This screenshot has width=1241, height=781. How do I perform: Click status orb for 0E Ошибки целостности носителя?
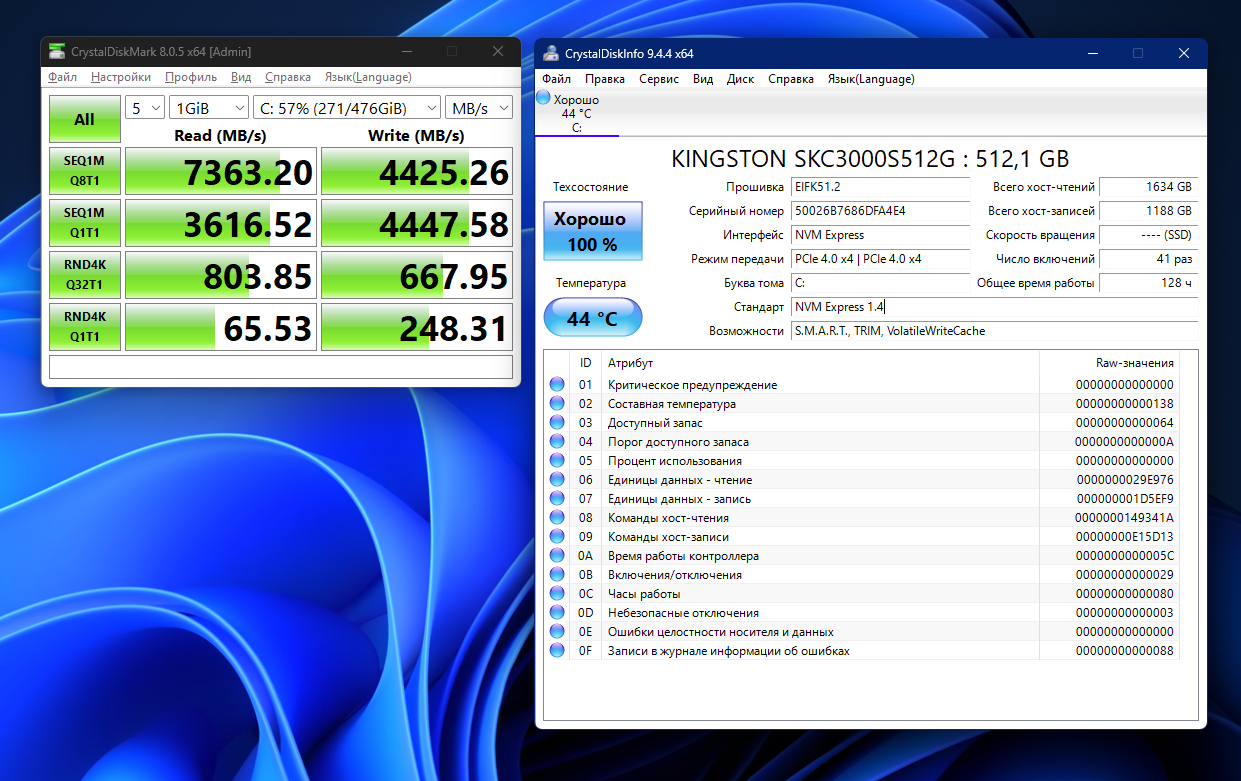[557, 632]
